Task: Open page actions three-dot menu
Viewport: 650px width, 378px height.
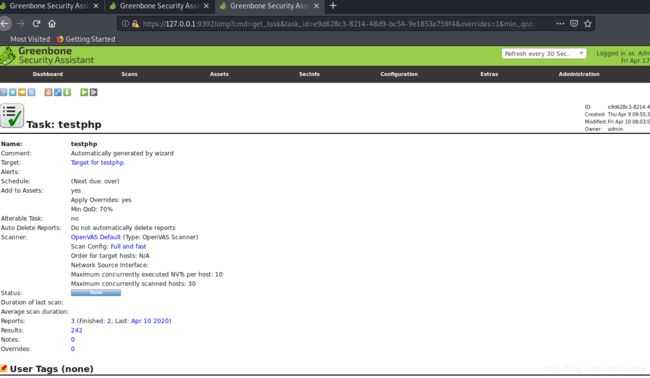Action: [560, 24]
